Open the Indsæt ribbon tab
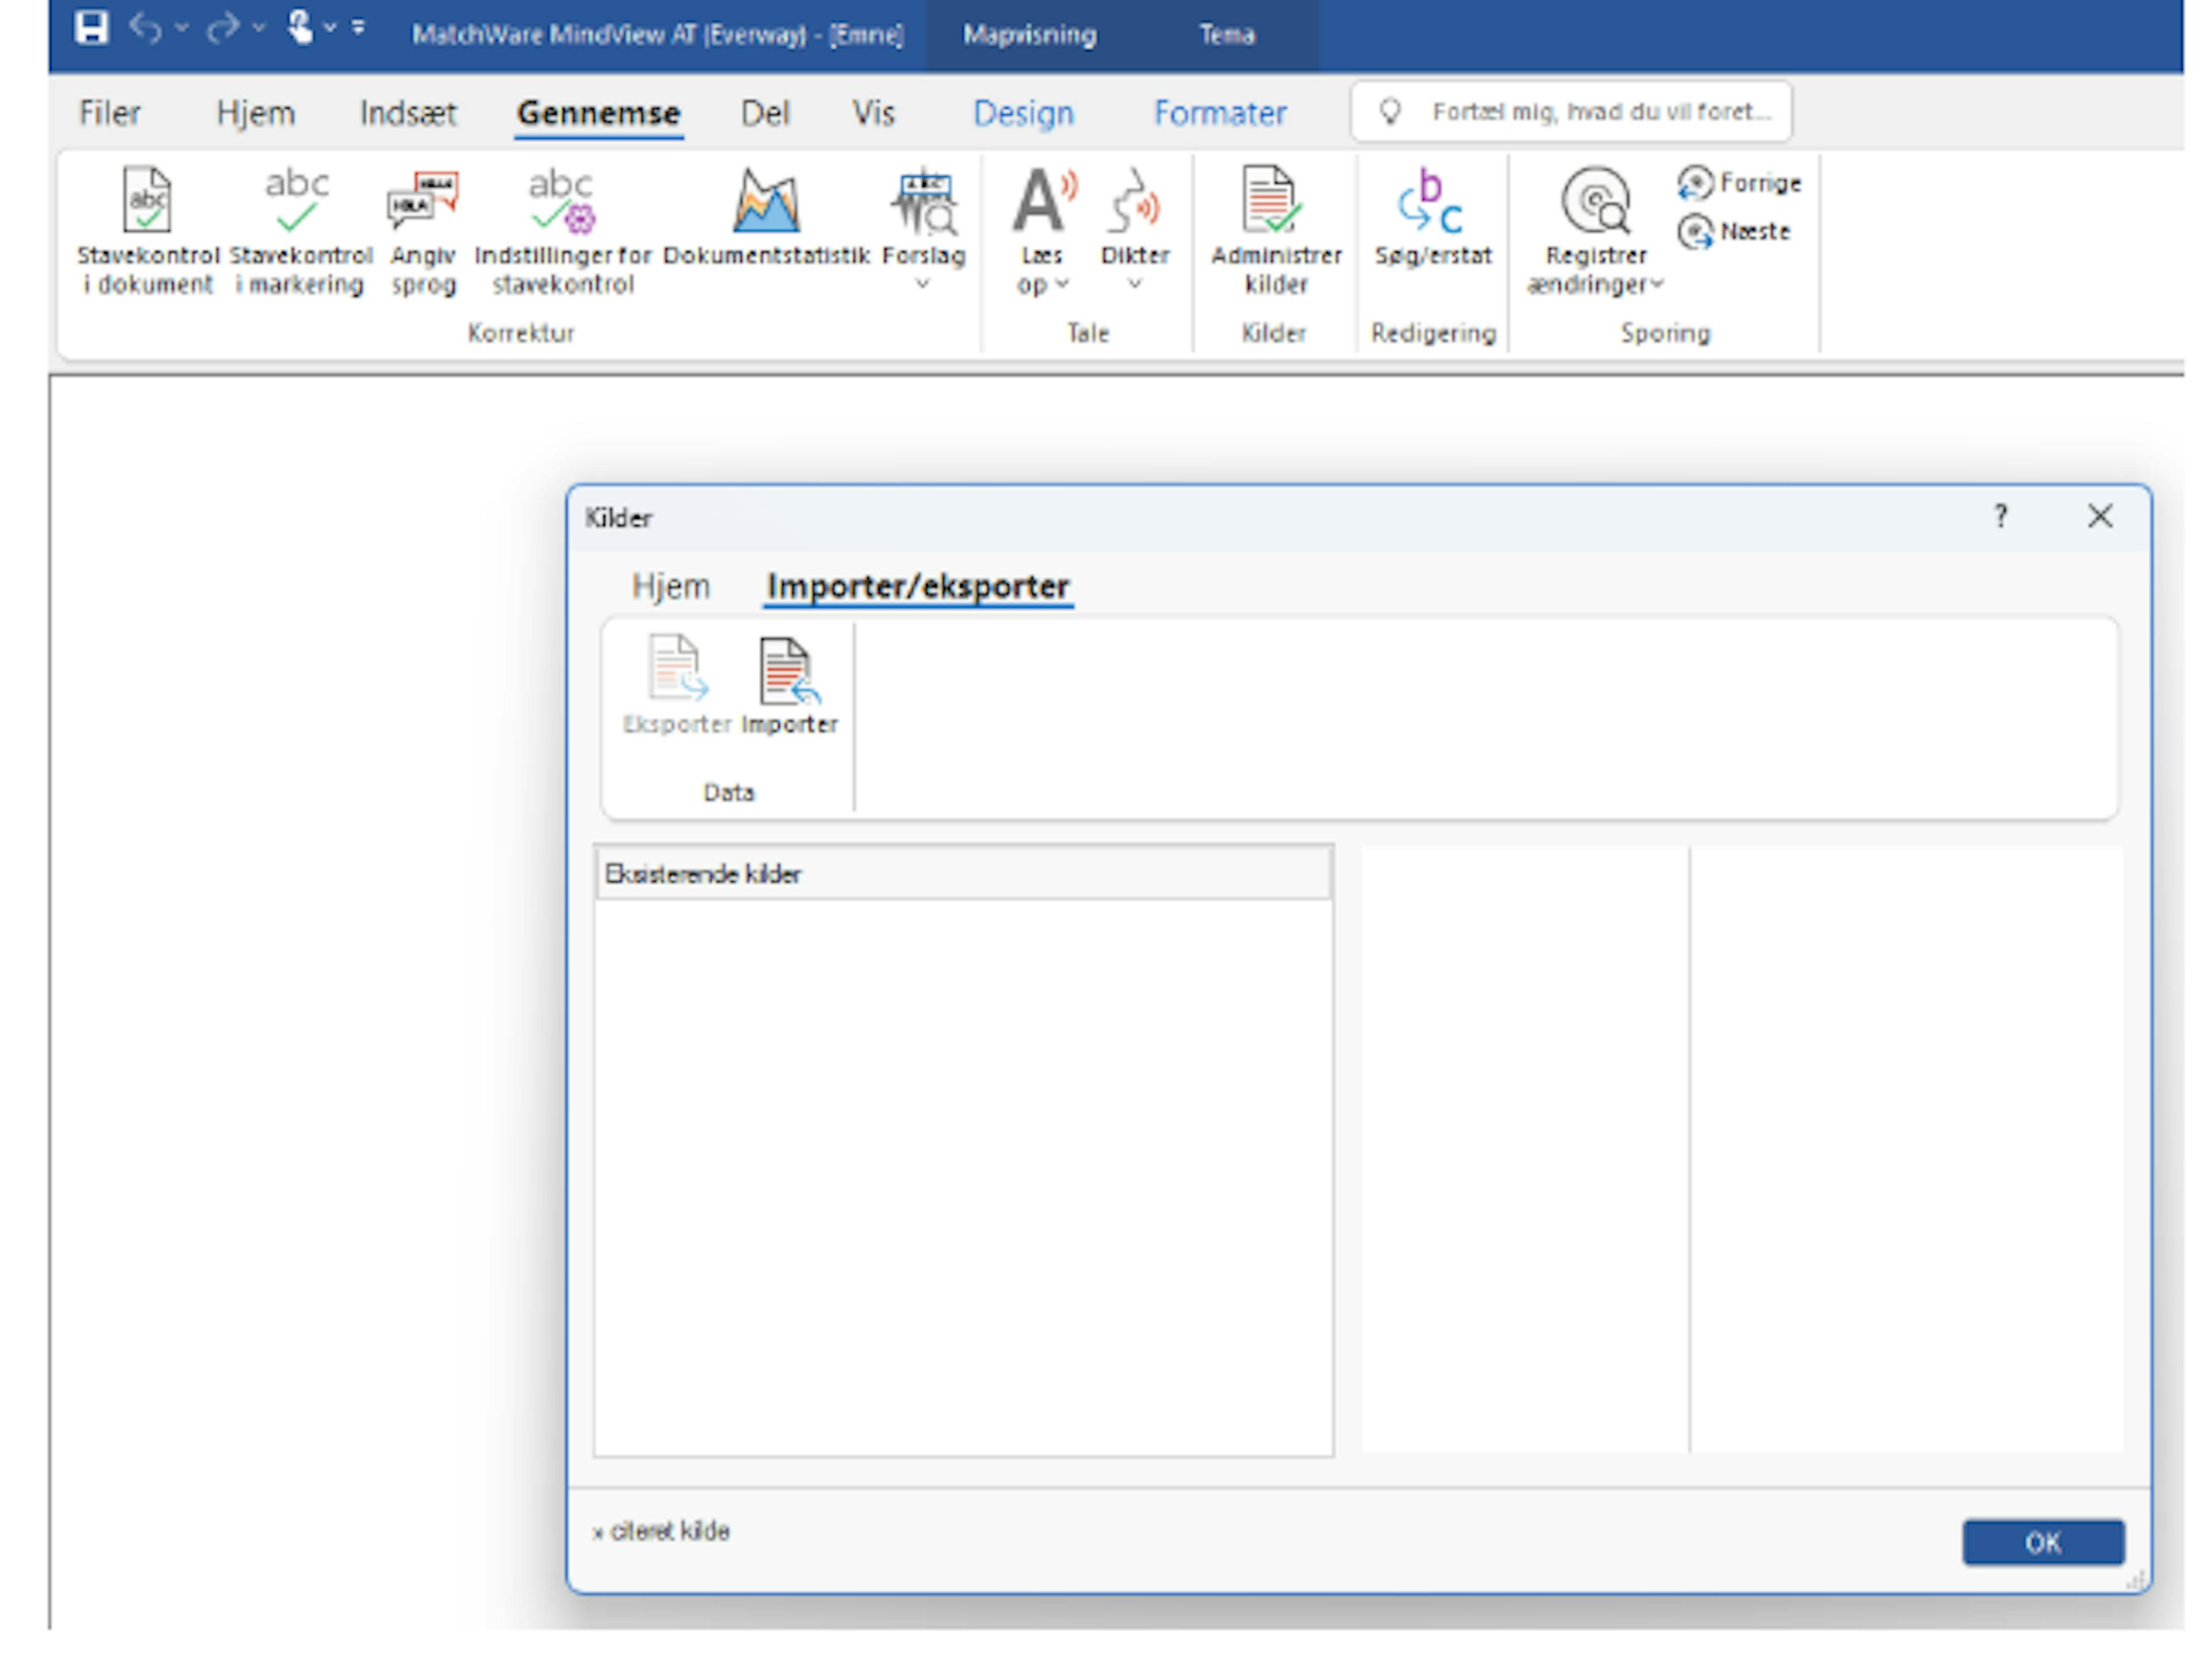The width and height of the screenshot is (2212, 1671). pyautogui.click(x=408, y=113)
